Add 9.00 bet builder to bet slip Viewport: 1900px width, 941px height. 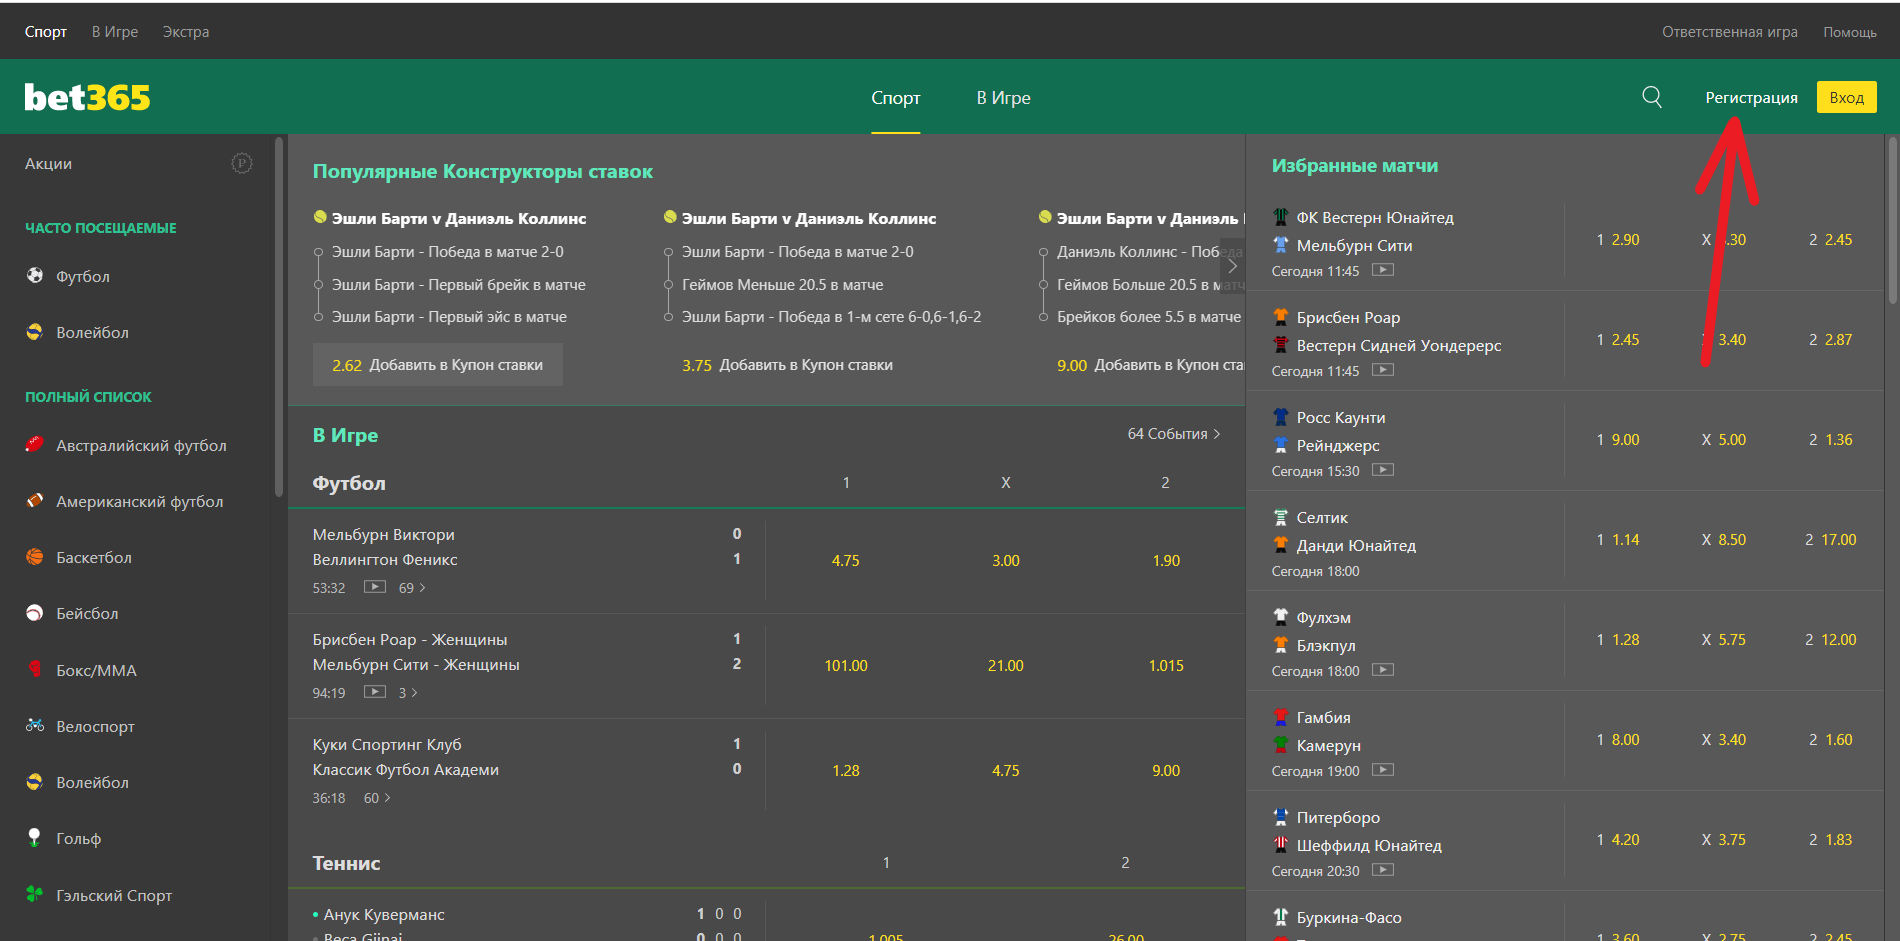tap(1150, 365)
